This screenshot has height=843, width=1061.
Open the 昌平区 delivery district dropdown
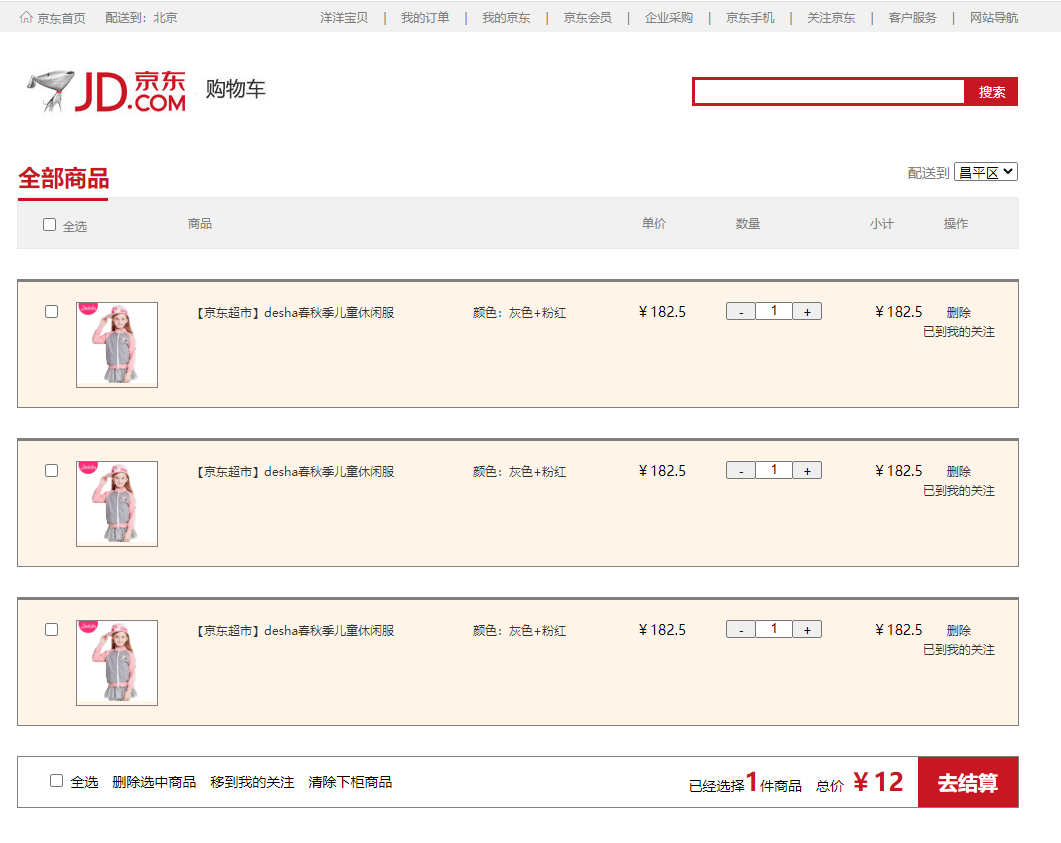click(x=986, y=172)
